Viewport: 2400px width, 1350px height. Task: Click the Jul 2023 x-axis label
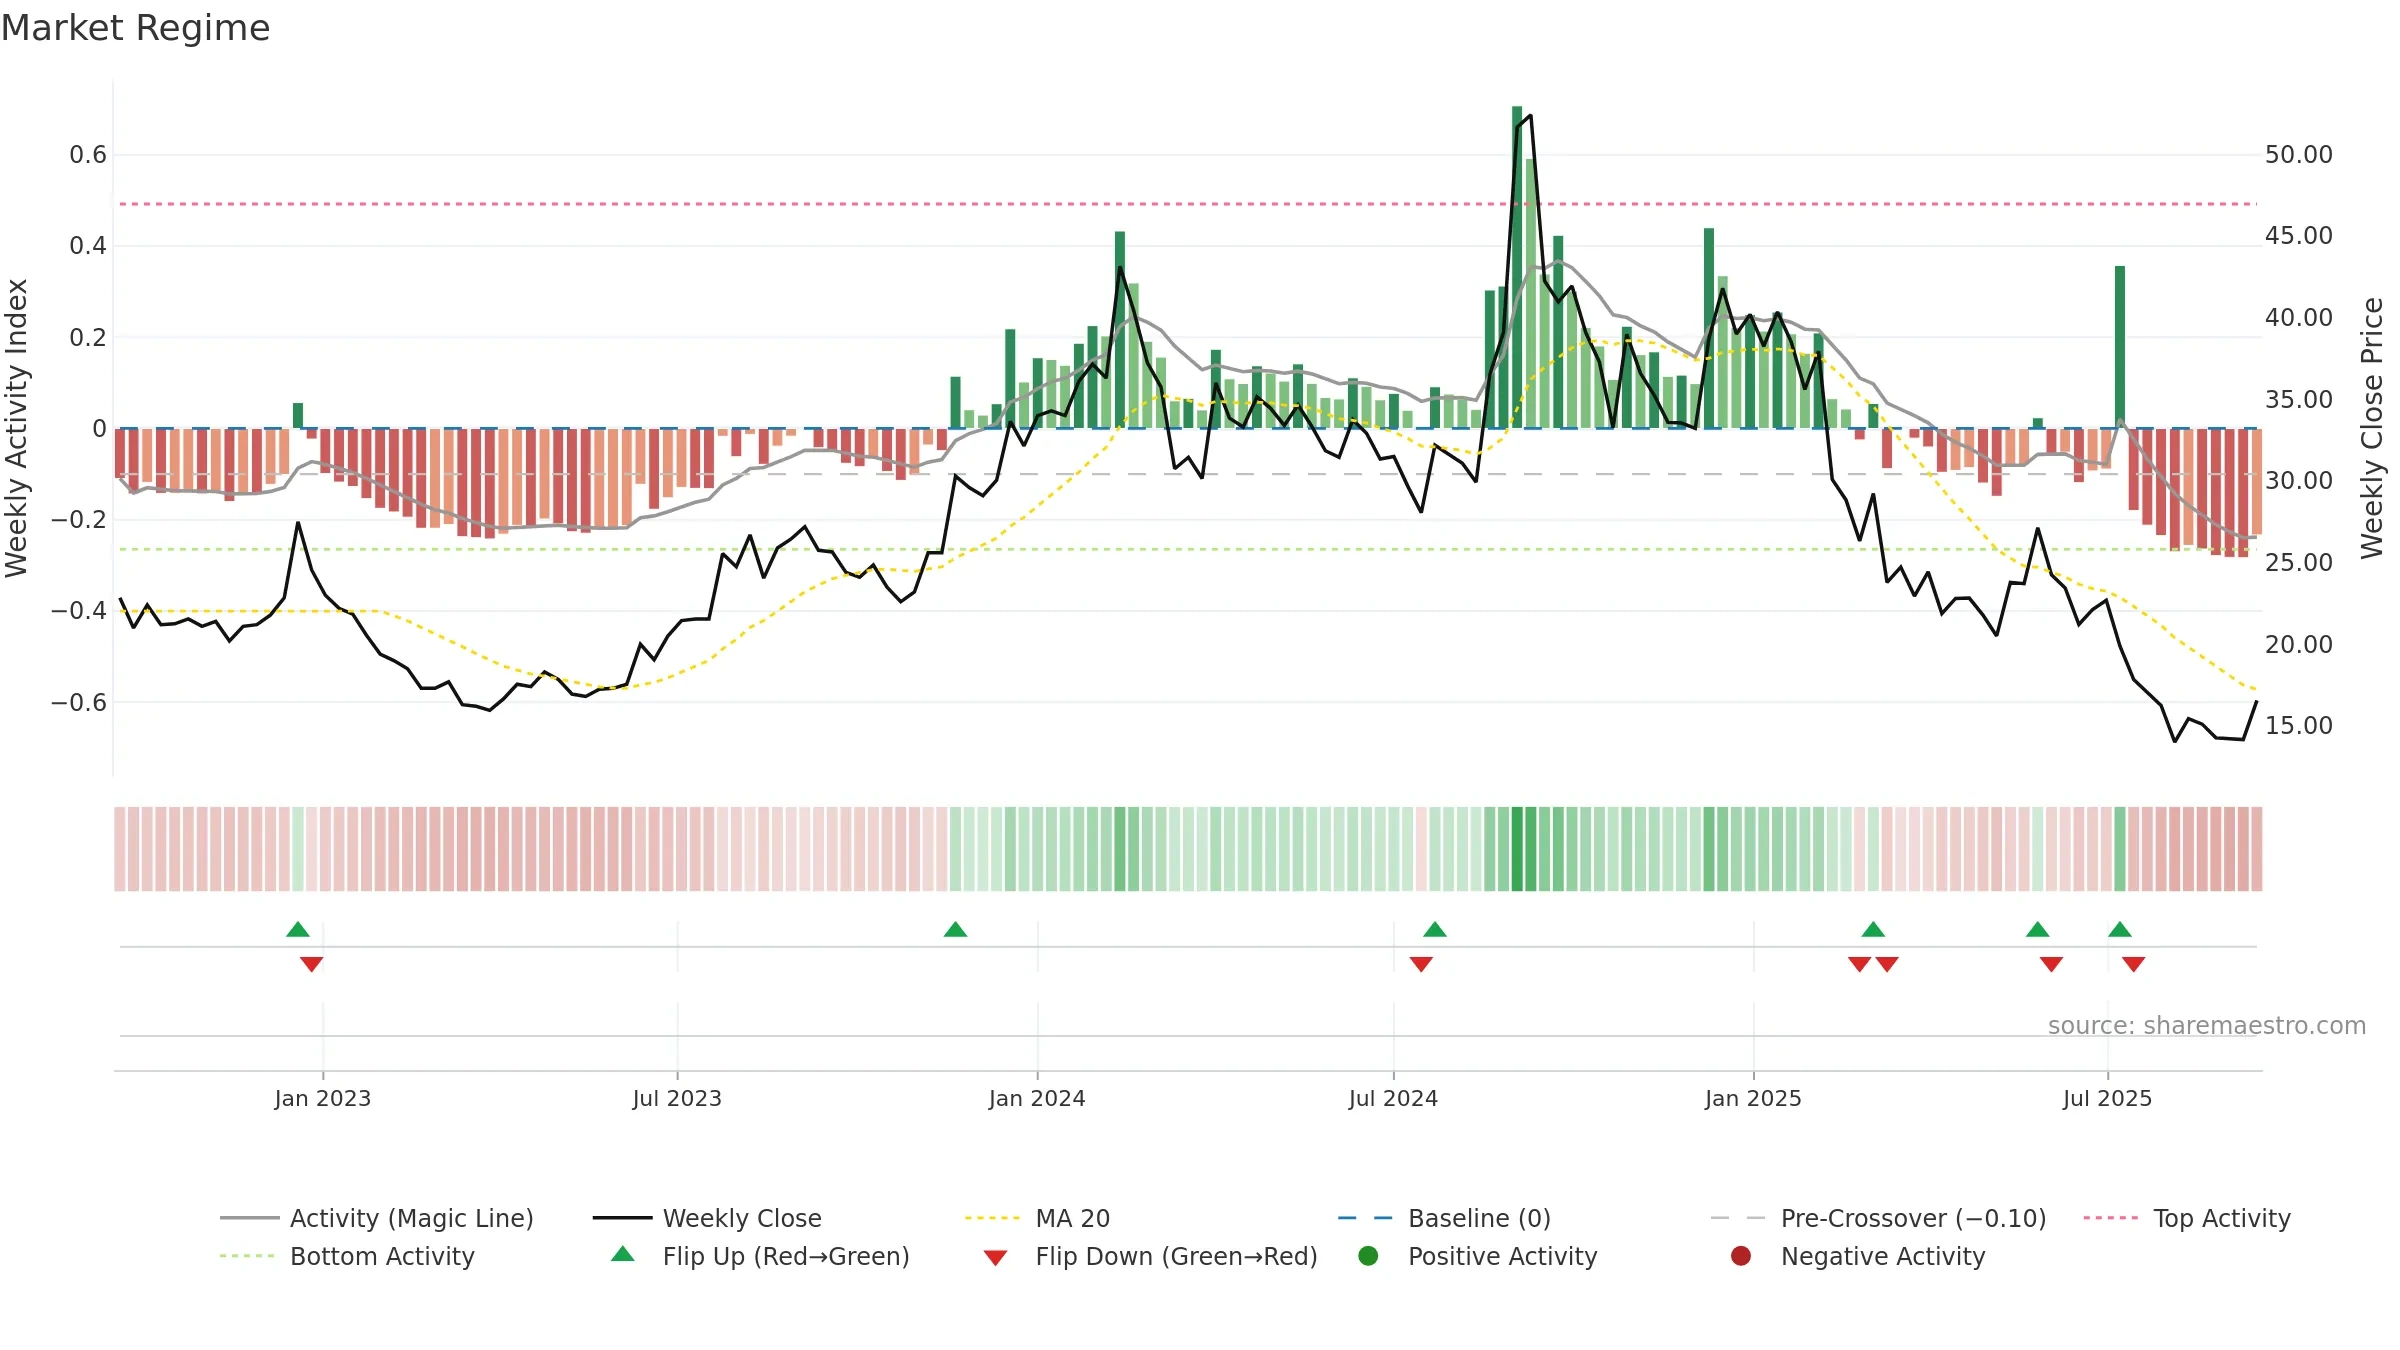click(x=677, y=1098)
